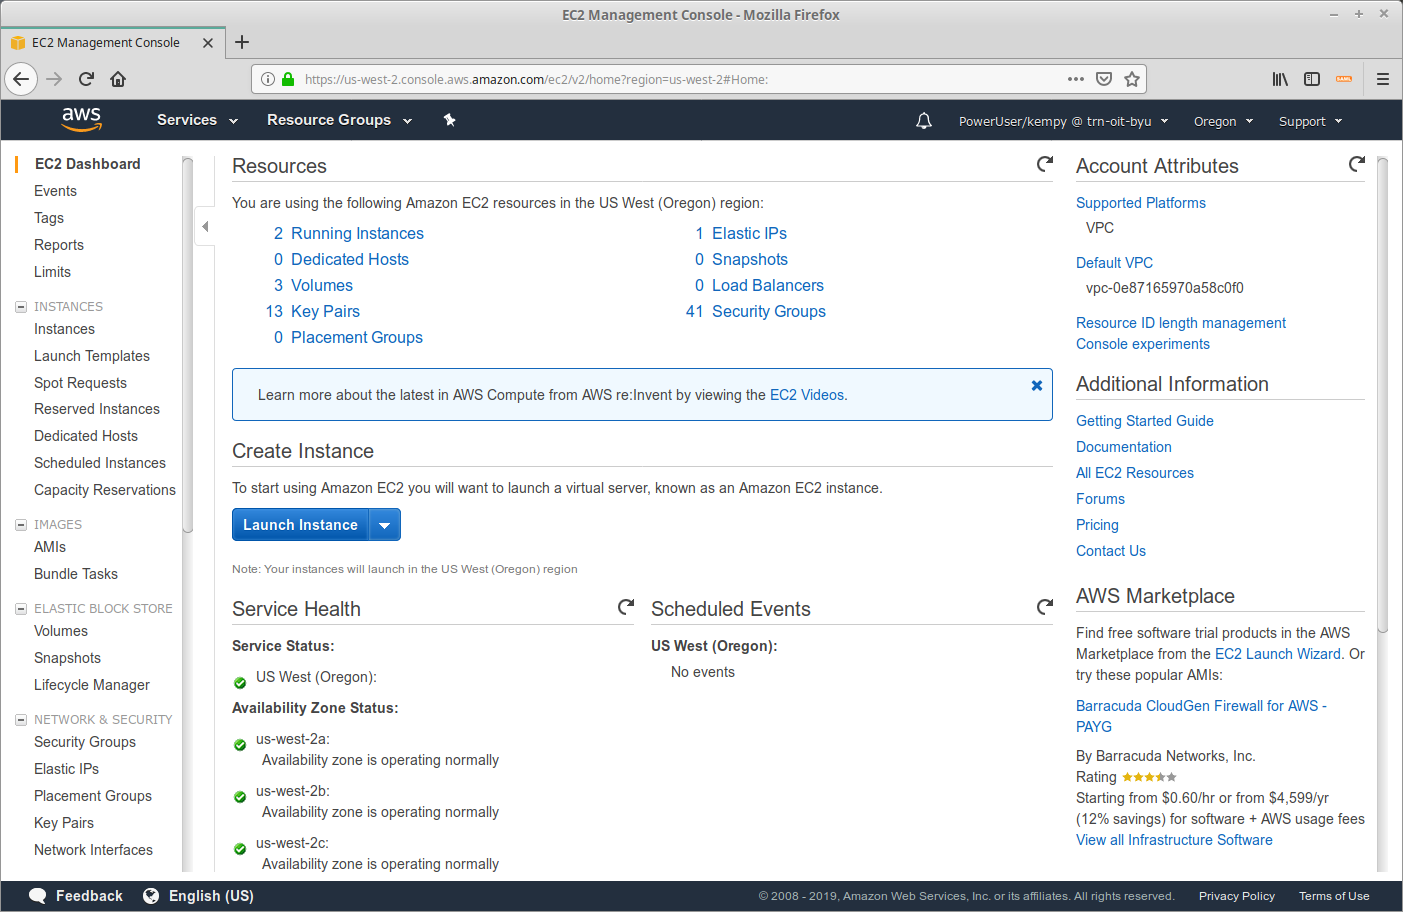Open the Support dropdown menu
Image resolution: width=1403 pixels, height=912 pixels.
coord(1310,121)
